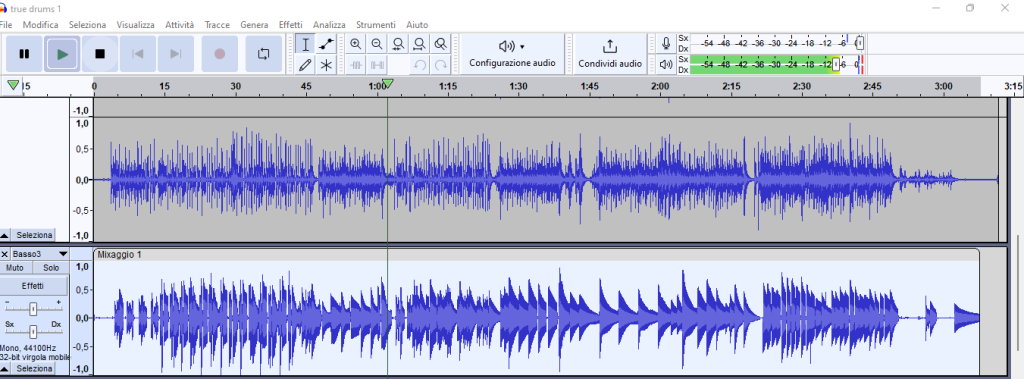Select the Draw pencil tool
The height and width of the screenshot is (379, 1024).
(x=305, y=65)
